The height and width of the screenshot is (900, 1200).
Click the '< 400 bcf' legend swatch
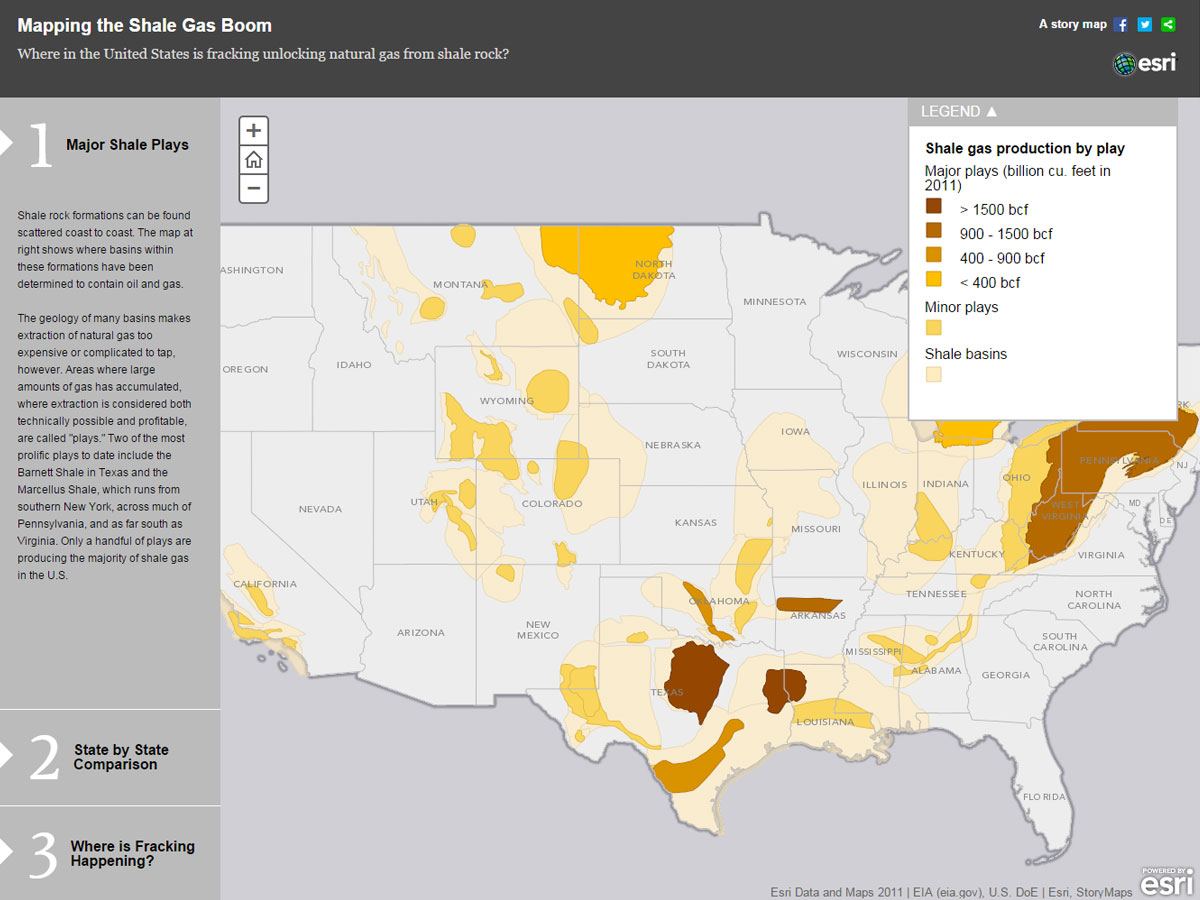[934, 280]
